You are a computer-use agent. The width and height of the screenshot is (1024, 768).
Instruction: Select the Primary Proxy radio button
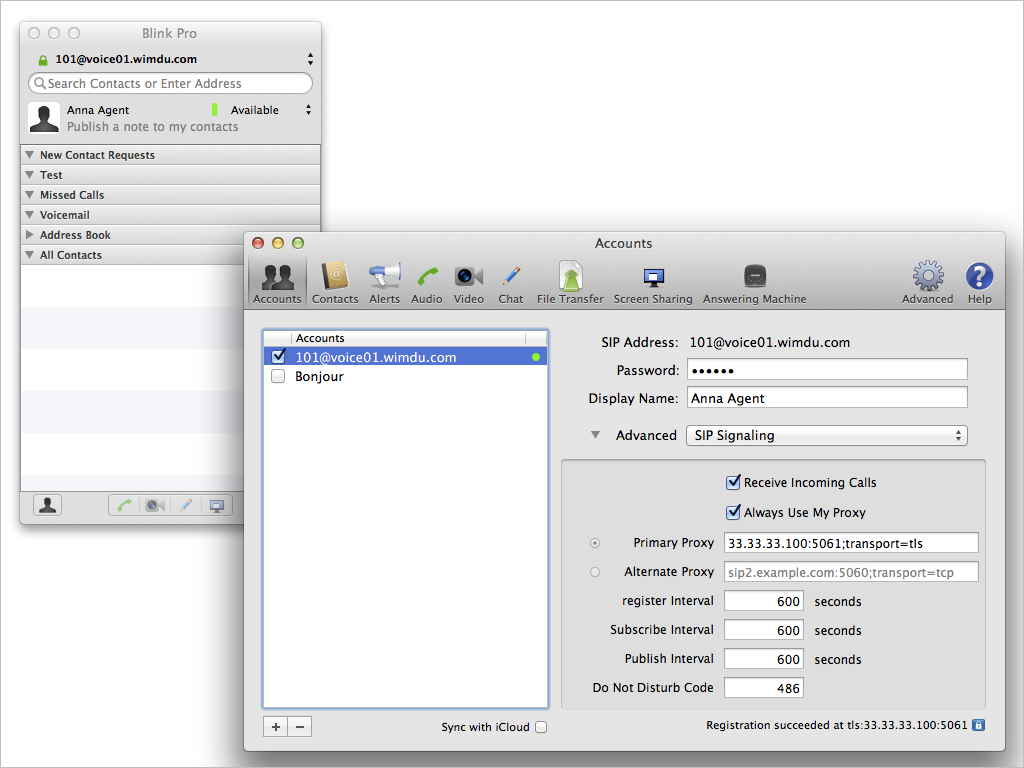click(x=595, y=543)
